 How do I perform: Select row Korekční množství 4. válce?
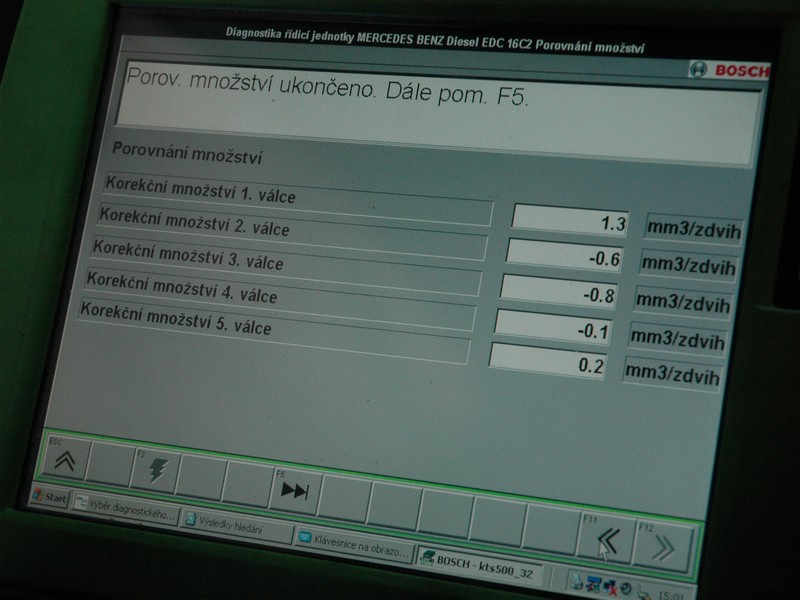click(x=280, y=298)
